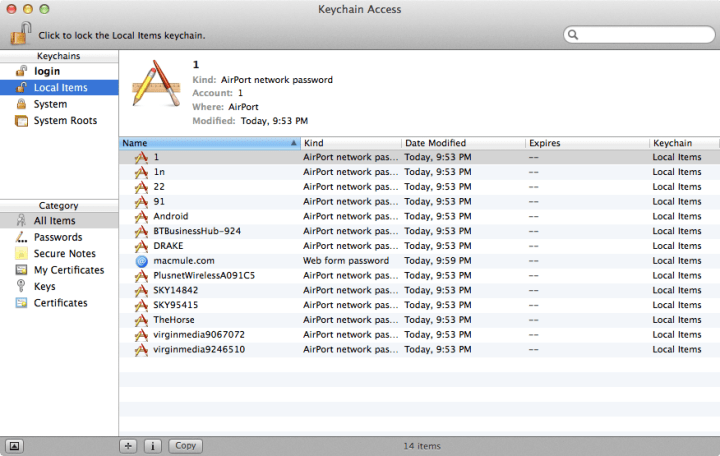Select the Local Items keychain
The width and height of the screenshot is (720, 456).
tap(59, 88)
